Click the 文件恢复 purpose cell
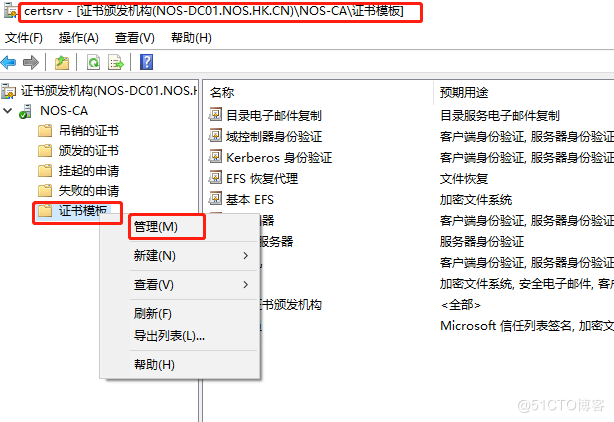 pyautogui.click(x=464, y=179)
